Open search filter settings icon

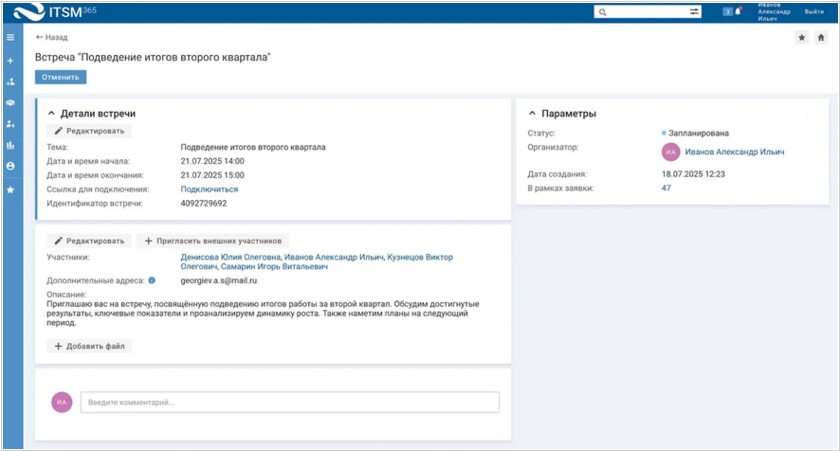pos(694,12)
